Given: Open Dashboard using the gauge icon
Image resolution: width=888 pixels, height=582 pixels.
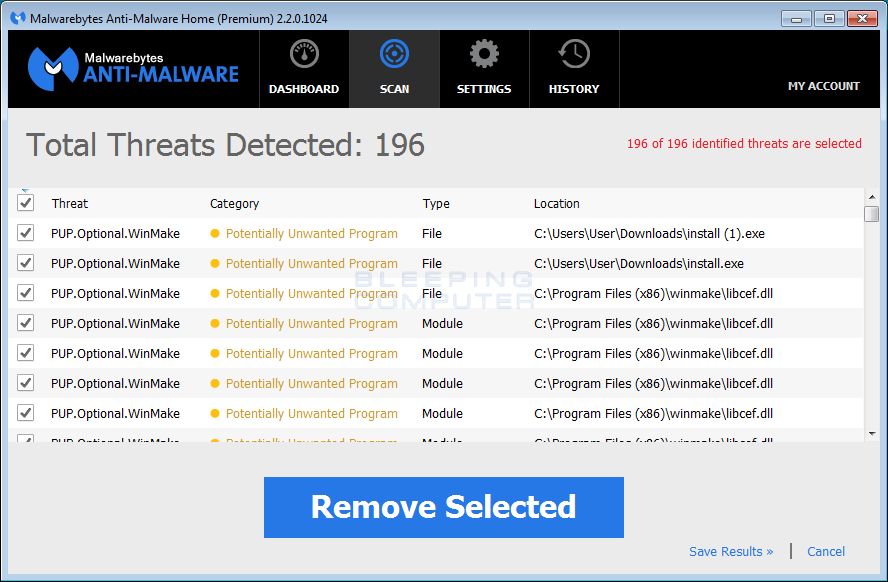Looking at the screenshot, I should pos(303,53).
